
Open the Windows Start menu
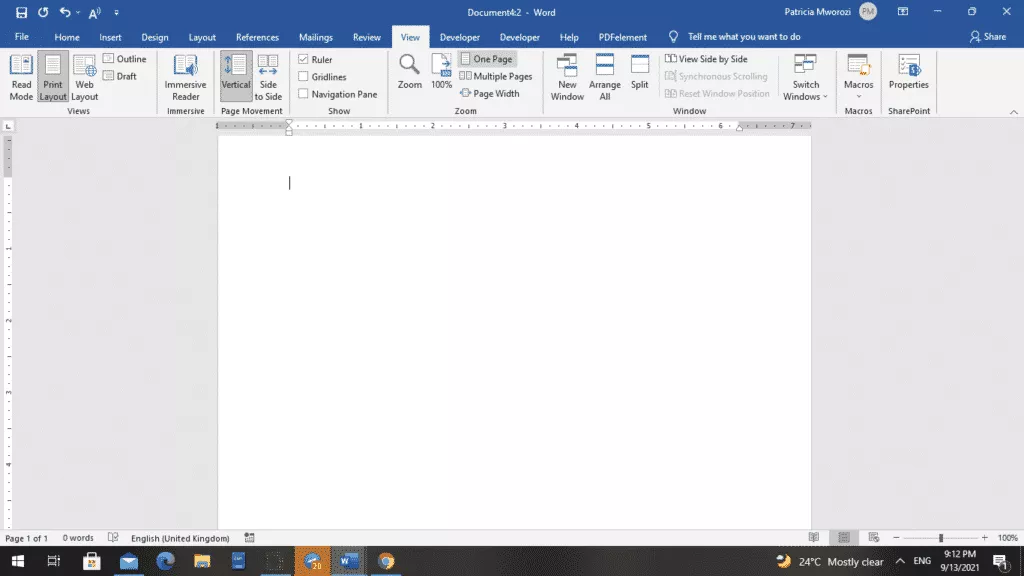18,561
